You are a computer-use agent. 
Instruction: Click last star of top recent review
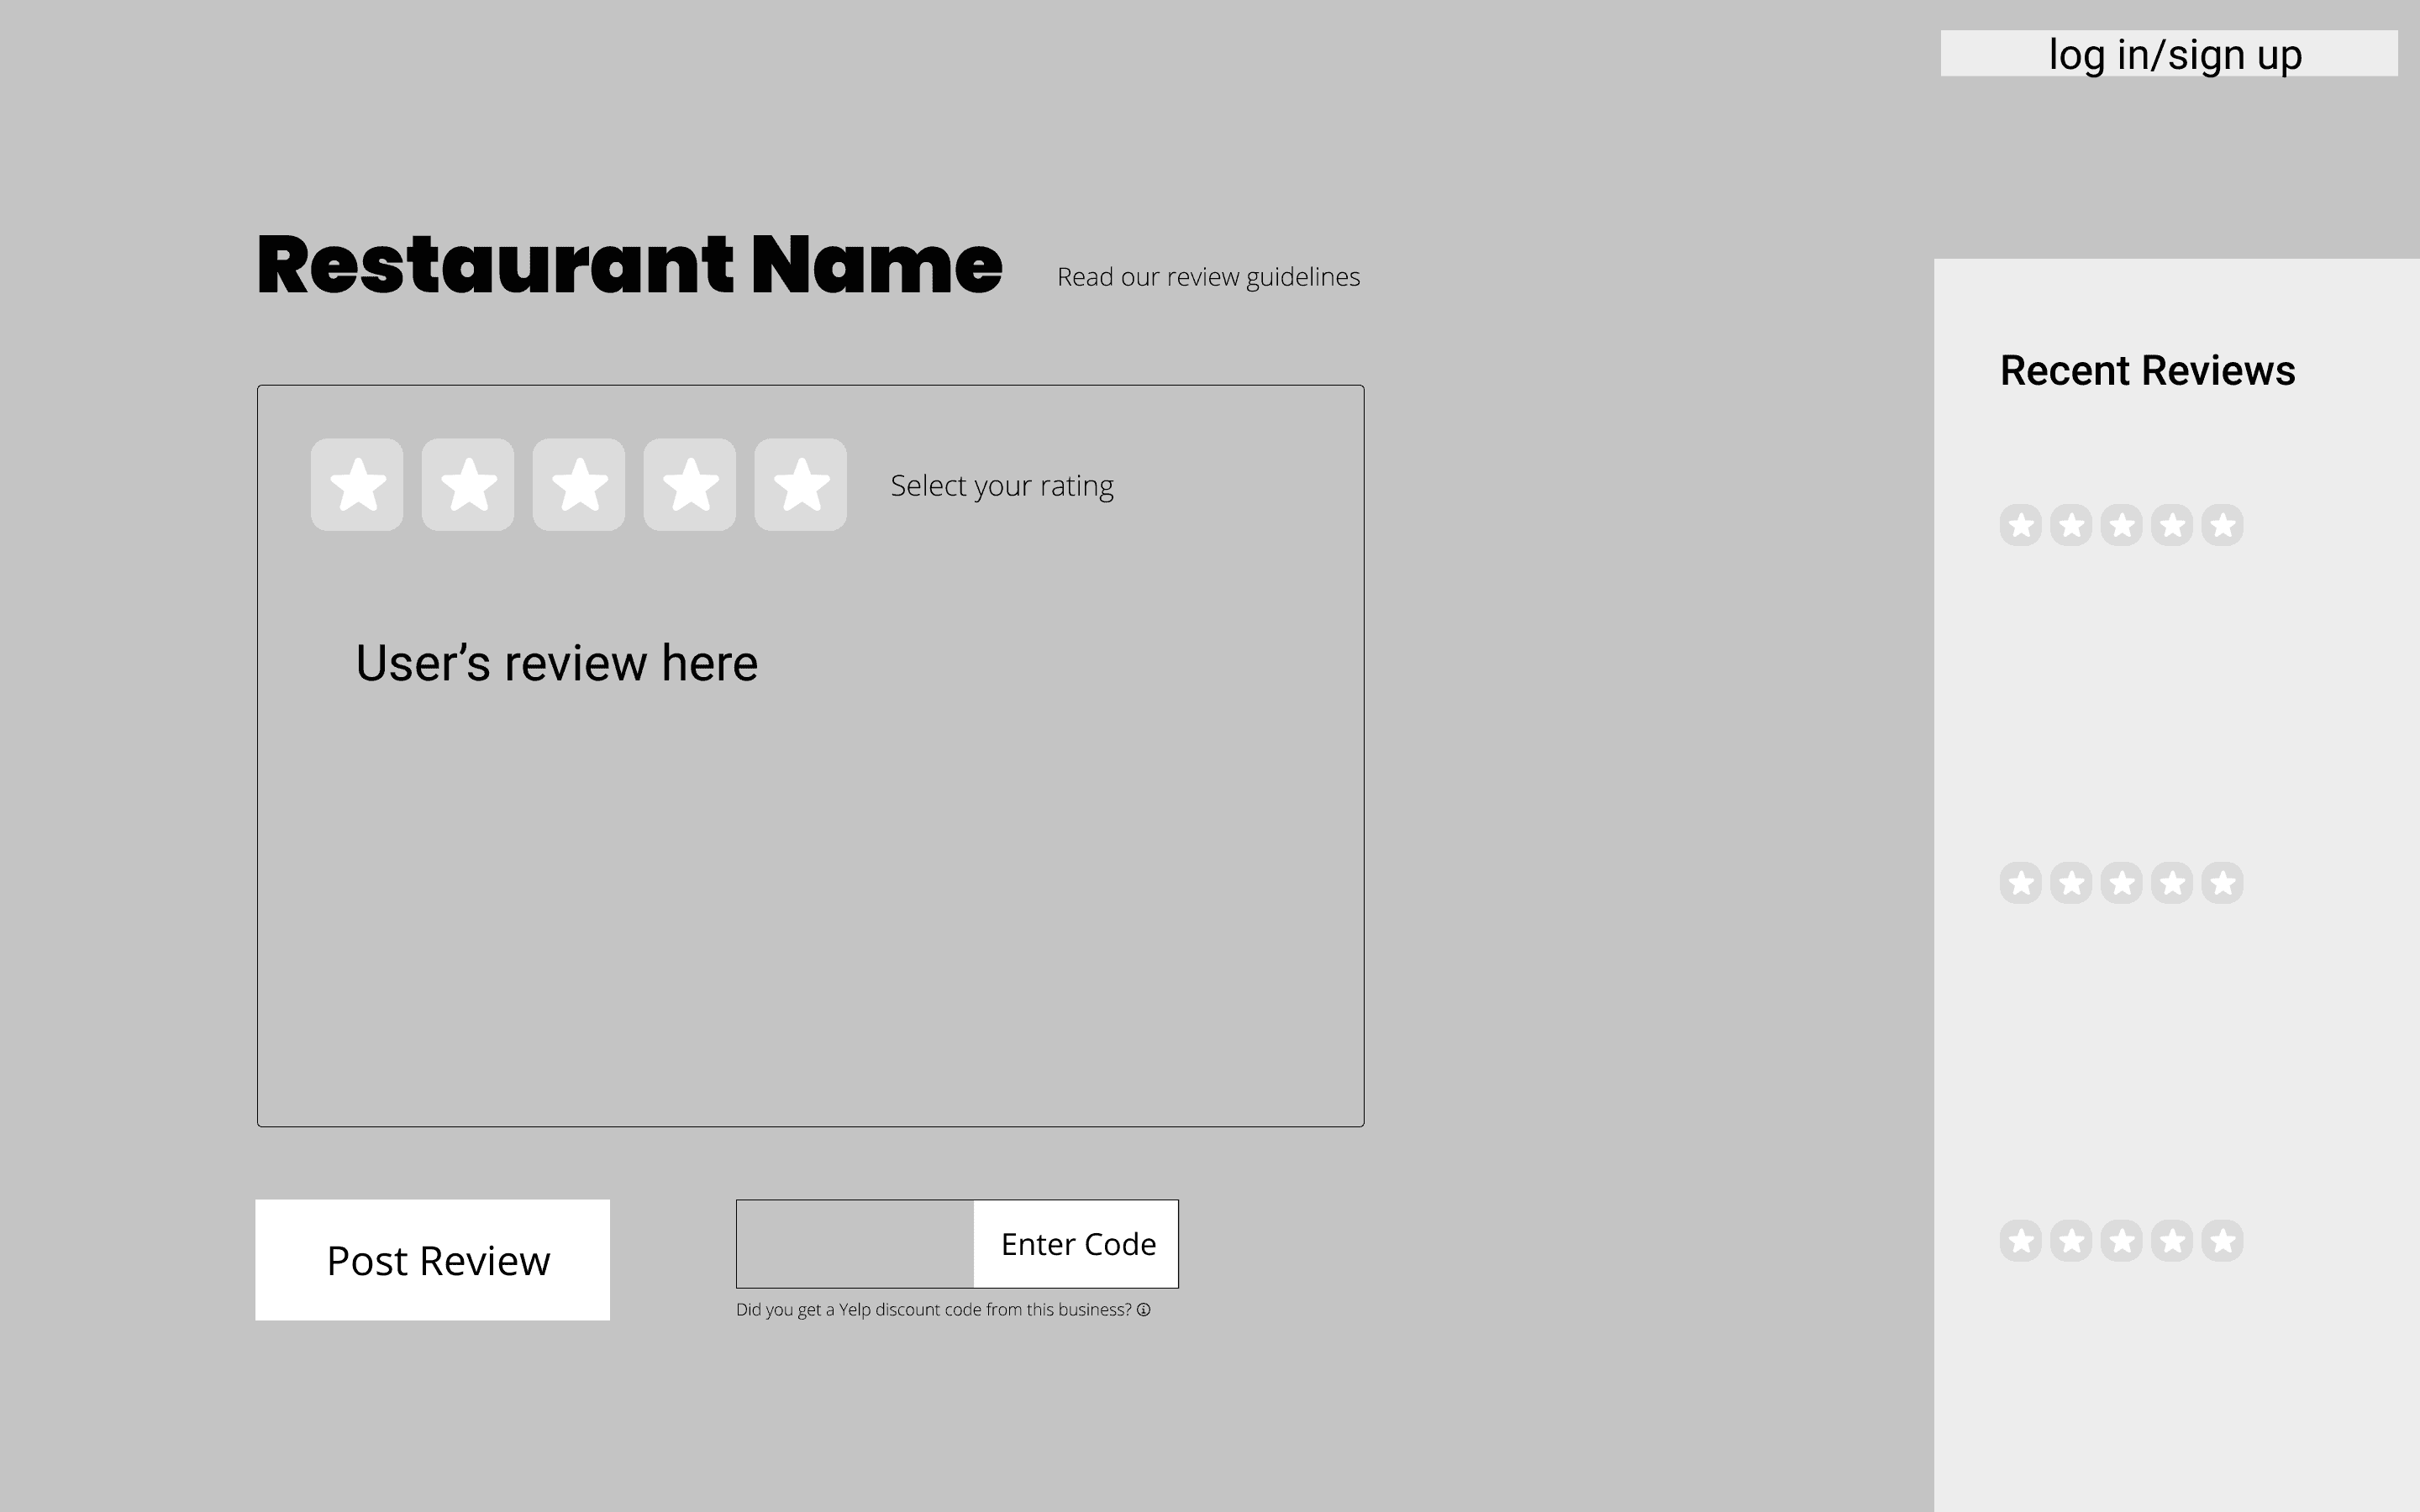click(2222, 525)
